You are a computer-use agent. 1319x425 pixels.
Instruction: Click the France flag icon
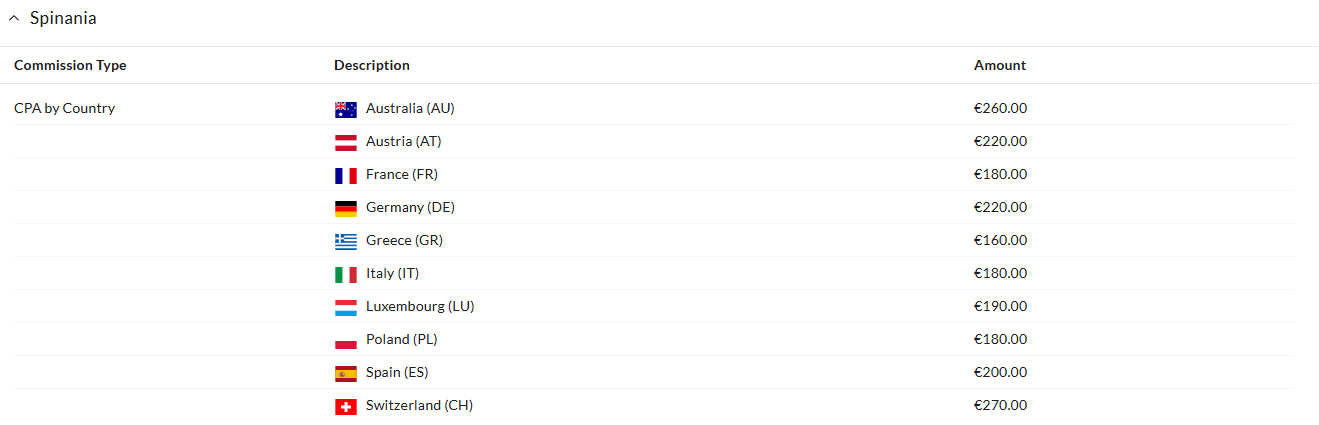[346, 175]
